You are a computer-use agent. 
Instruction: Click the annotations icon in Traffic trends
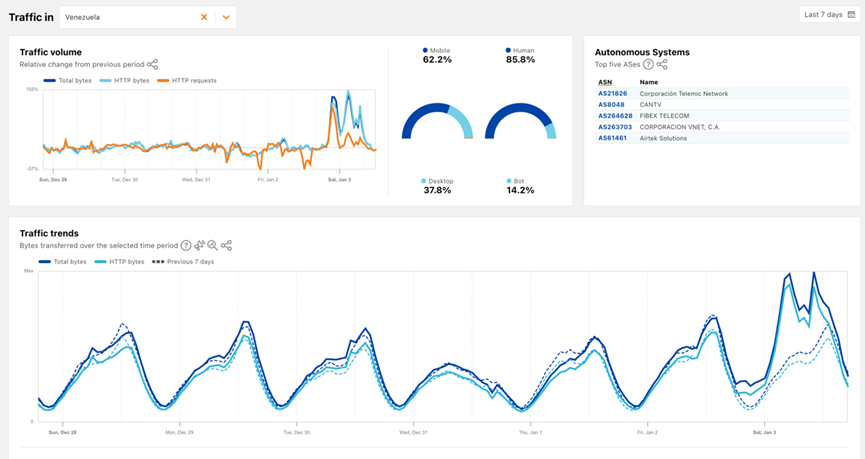pos(199,245)
